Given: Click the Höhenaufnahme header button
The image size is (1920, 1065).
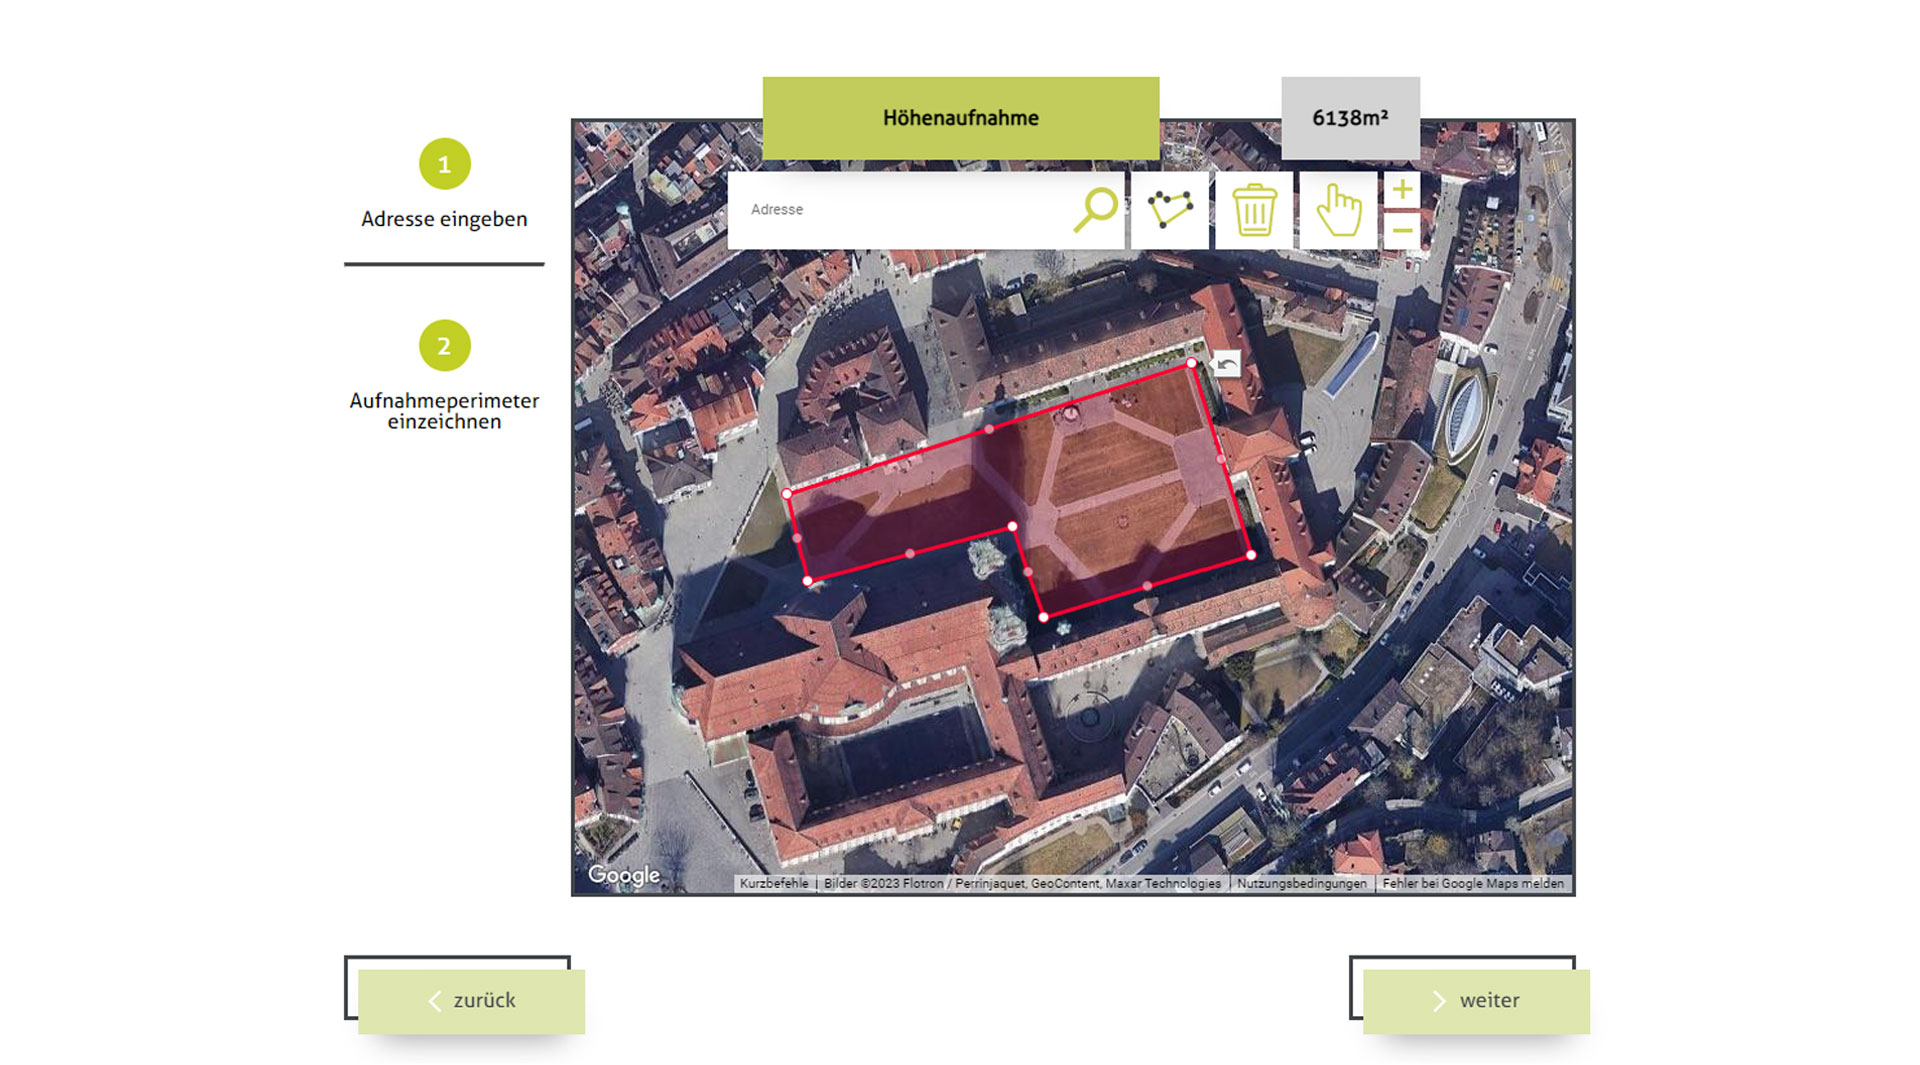Looking at the screenshot, I should pyautogui.click(x=961, y=118).
